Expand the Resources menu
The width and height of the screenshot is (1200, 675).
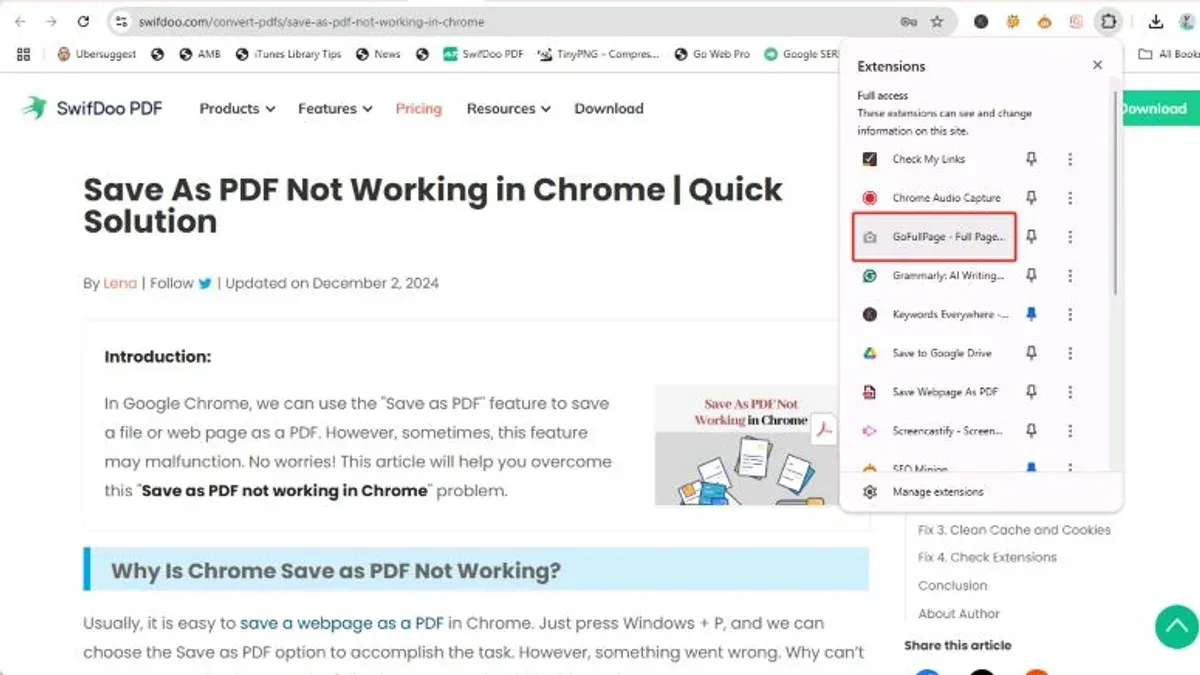click(508, 109)
